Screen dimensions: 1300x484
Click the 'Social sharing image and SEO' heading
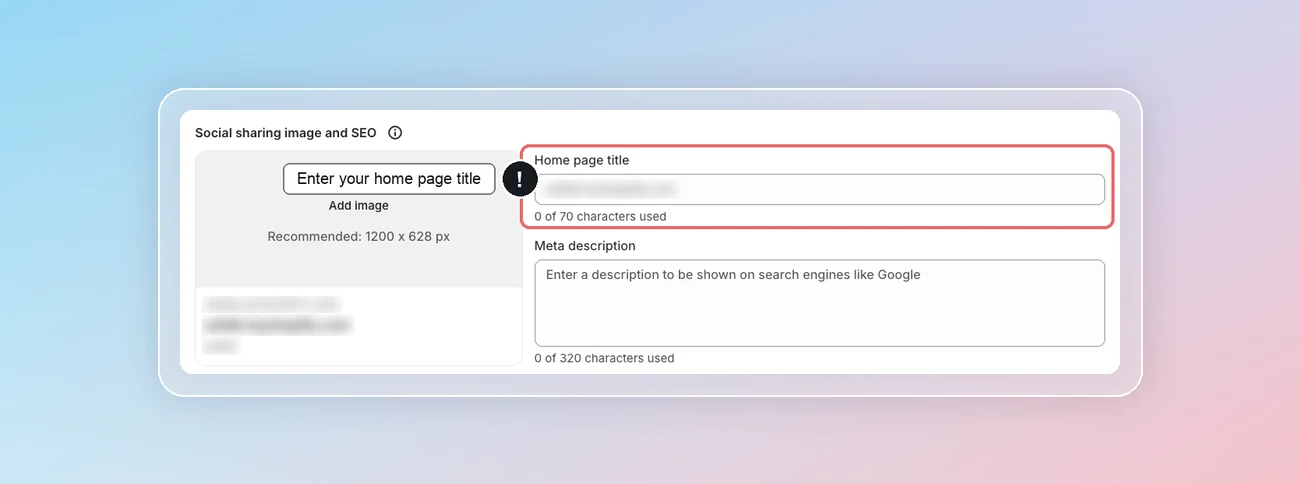pos(286,133)
